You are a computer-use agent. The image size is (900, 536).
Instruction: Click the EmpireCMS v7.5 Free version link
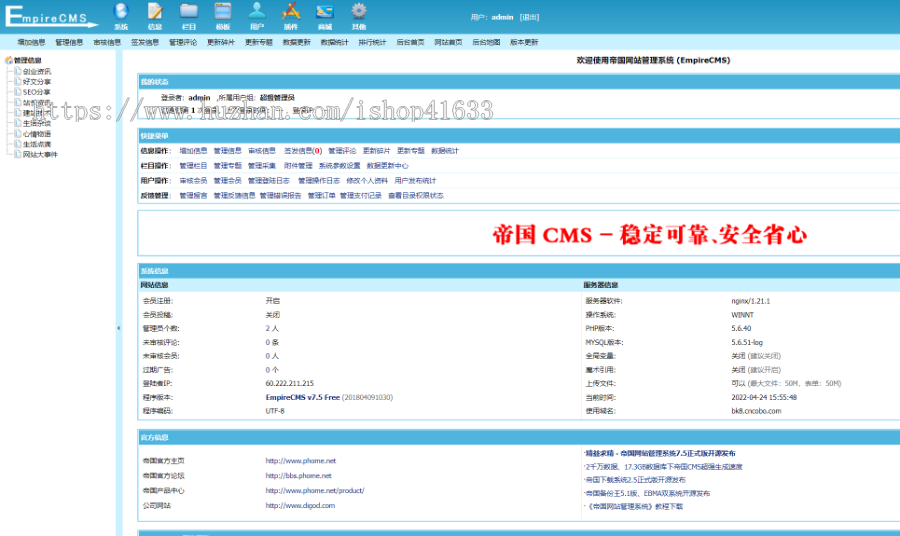point(302,397)
